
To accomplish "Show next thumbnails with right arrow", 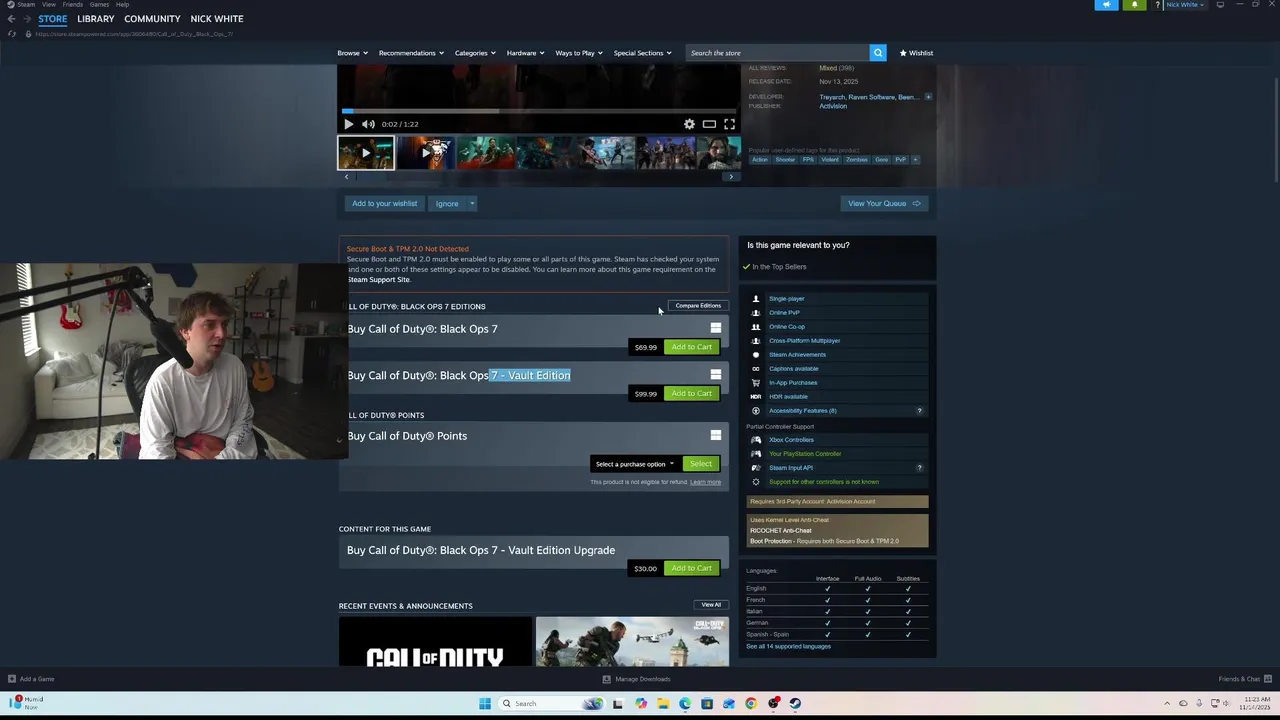I will tap(731, 177).
